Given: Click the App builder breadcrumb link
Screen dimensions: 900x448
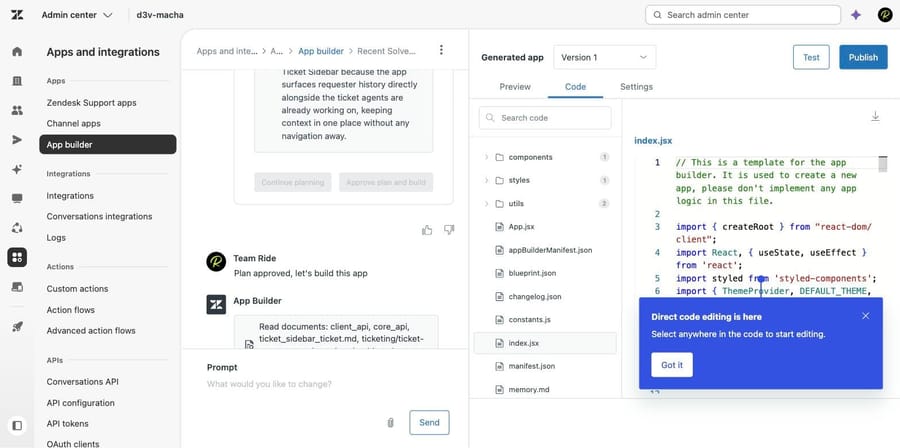Looking at the screenshot, I should pos(321,51).
